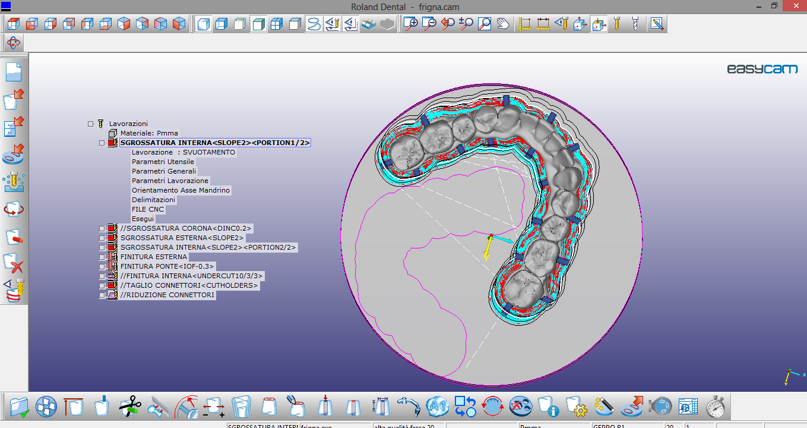Click the globe icon in bottom toolbar
The height and width of the screenshot is (428, 807).
(x=436, y=407)
